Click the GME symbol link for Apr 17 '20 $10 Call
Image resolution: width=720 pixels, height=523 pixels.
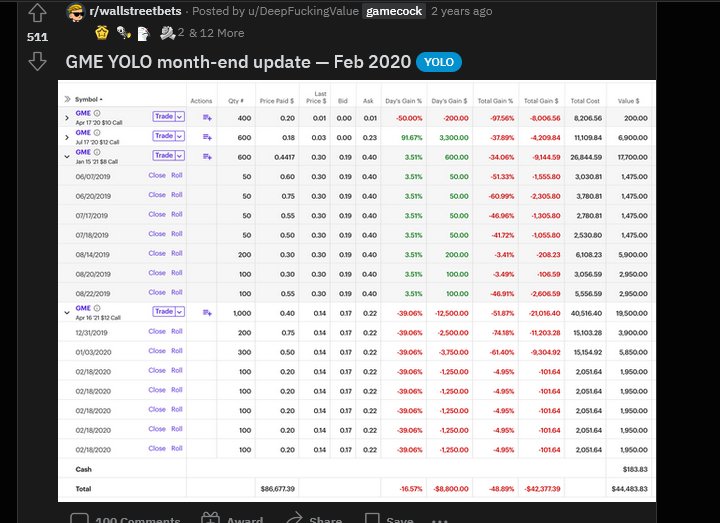coord(83,113)
